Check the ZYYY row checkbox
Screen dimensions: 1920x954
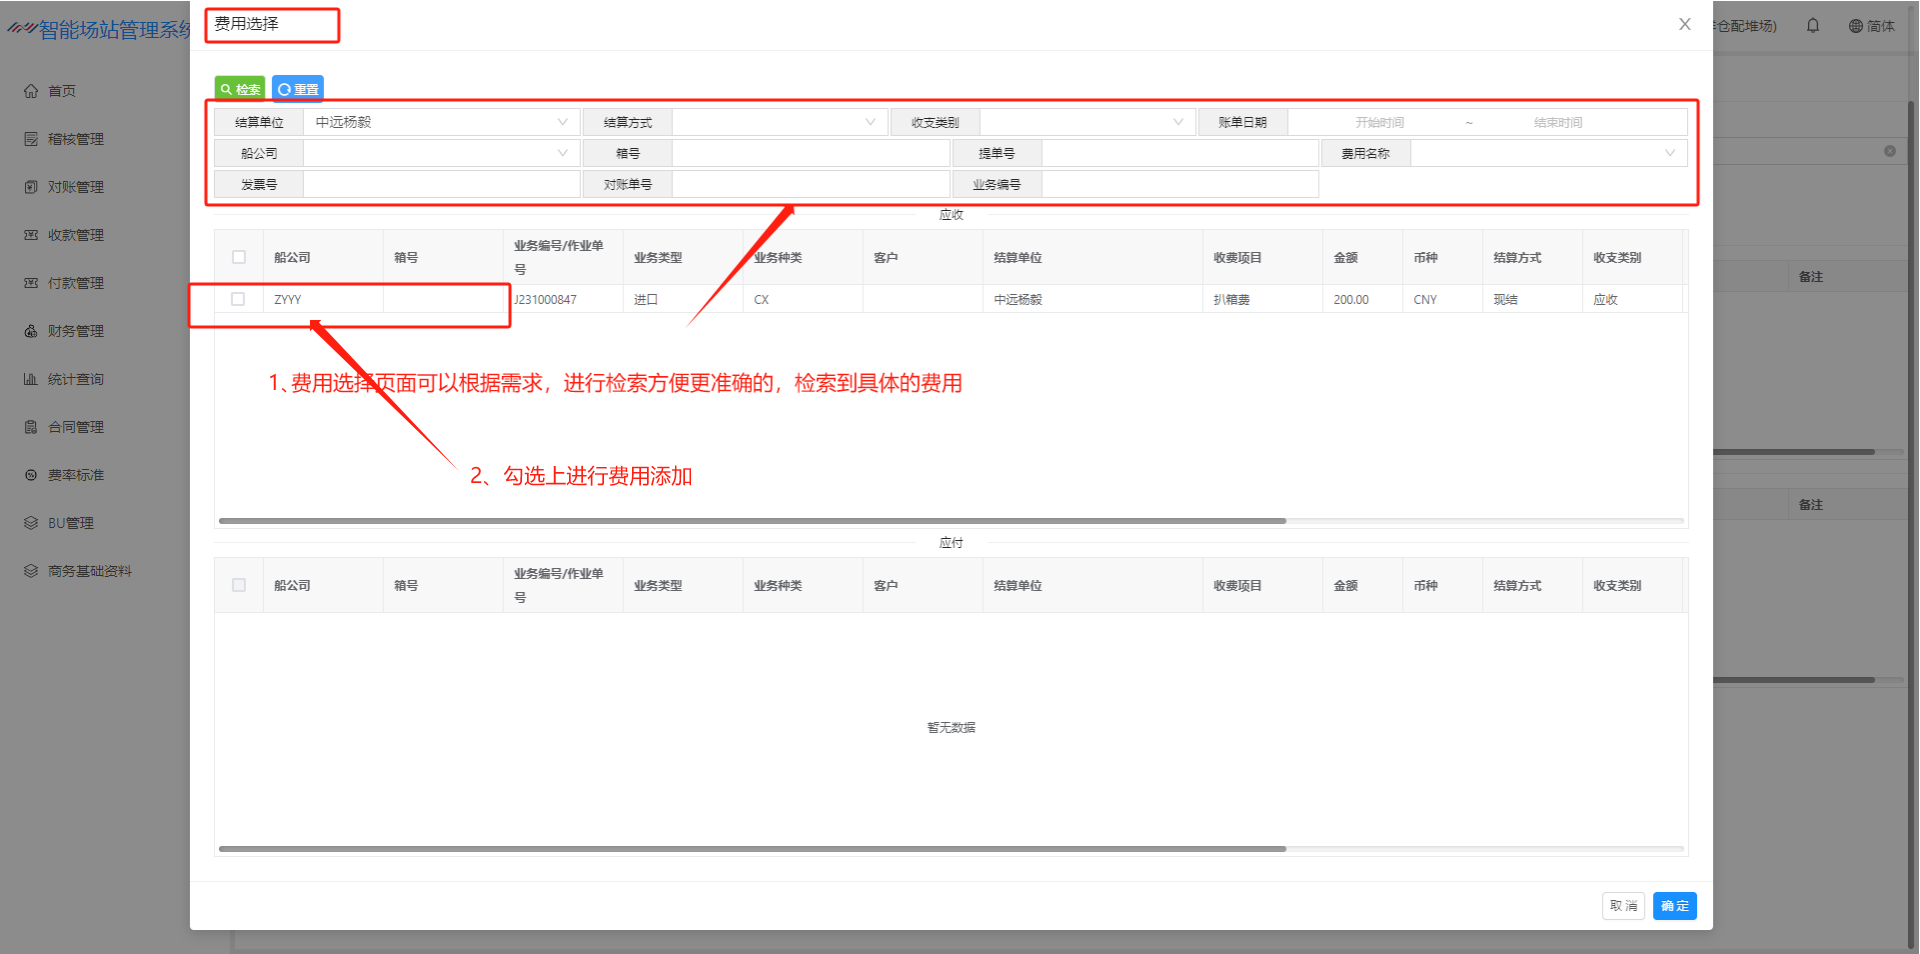(x=238, y=299)
